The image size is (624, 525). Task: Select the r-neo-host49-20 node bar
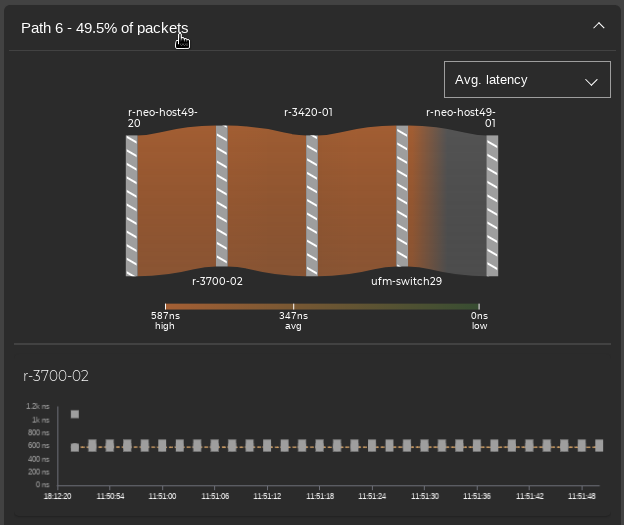(x=131, y=205)
